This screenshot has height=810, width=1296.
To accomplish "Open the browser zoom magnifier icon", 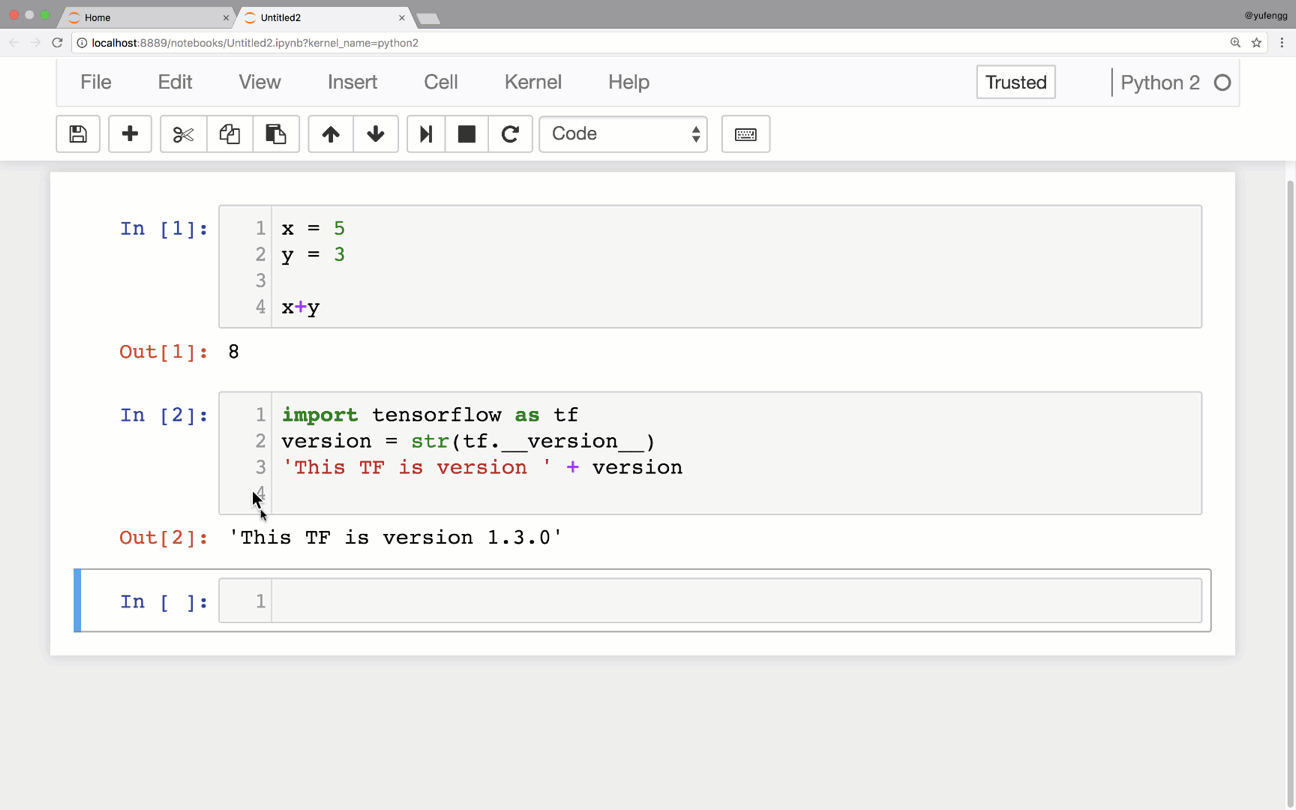I will (x=1236, y=43).
